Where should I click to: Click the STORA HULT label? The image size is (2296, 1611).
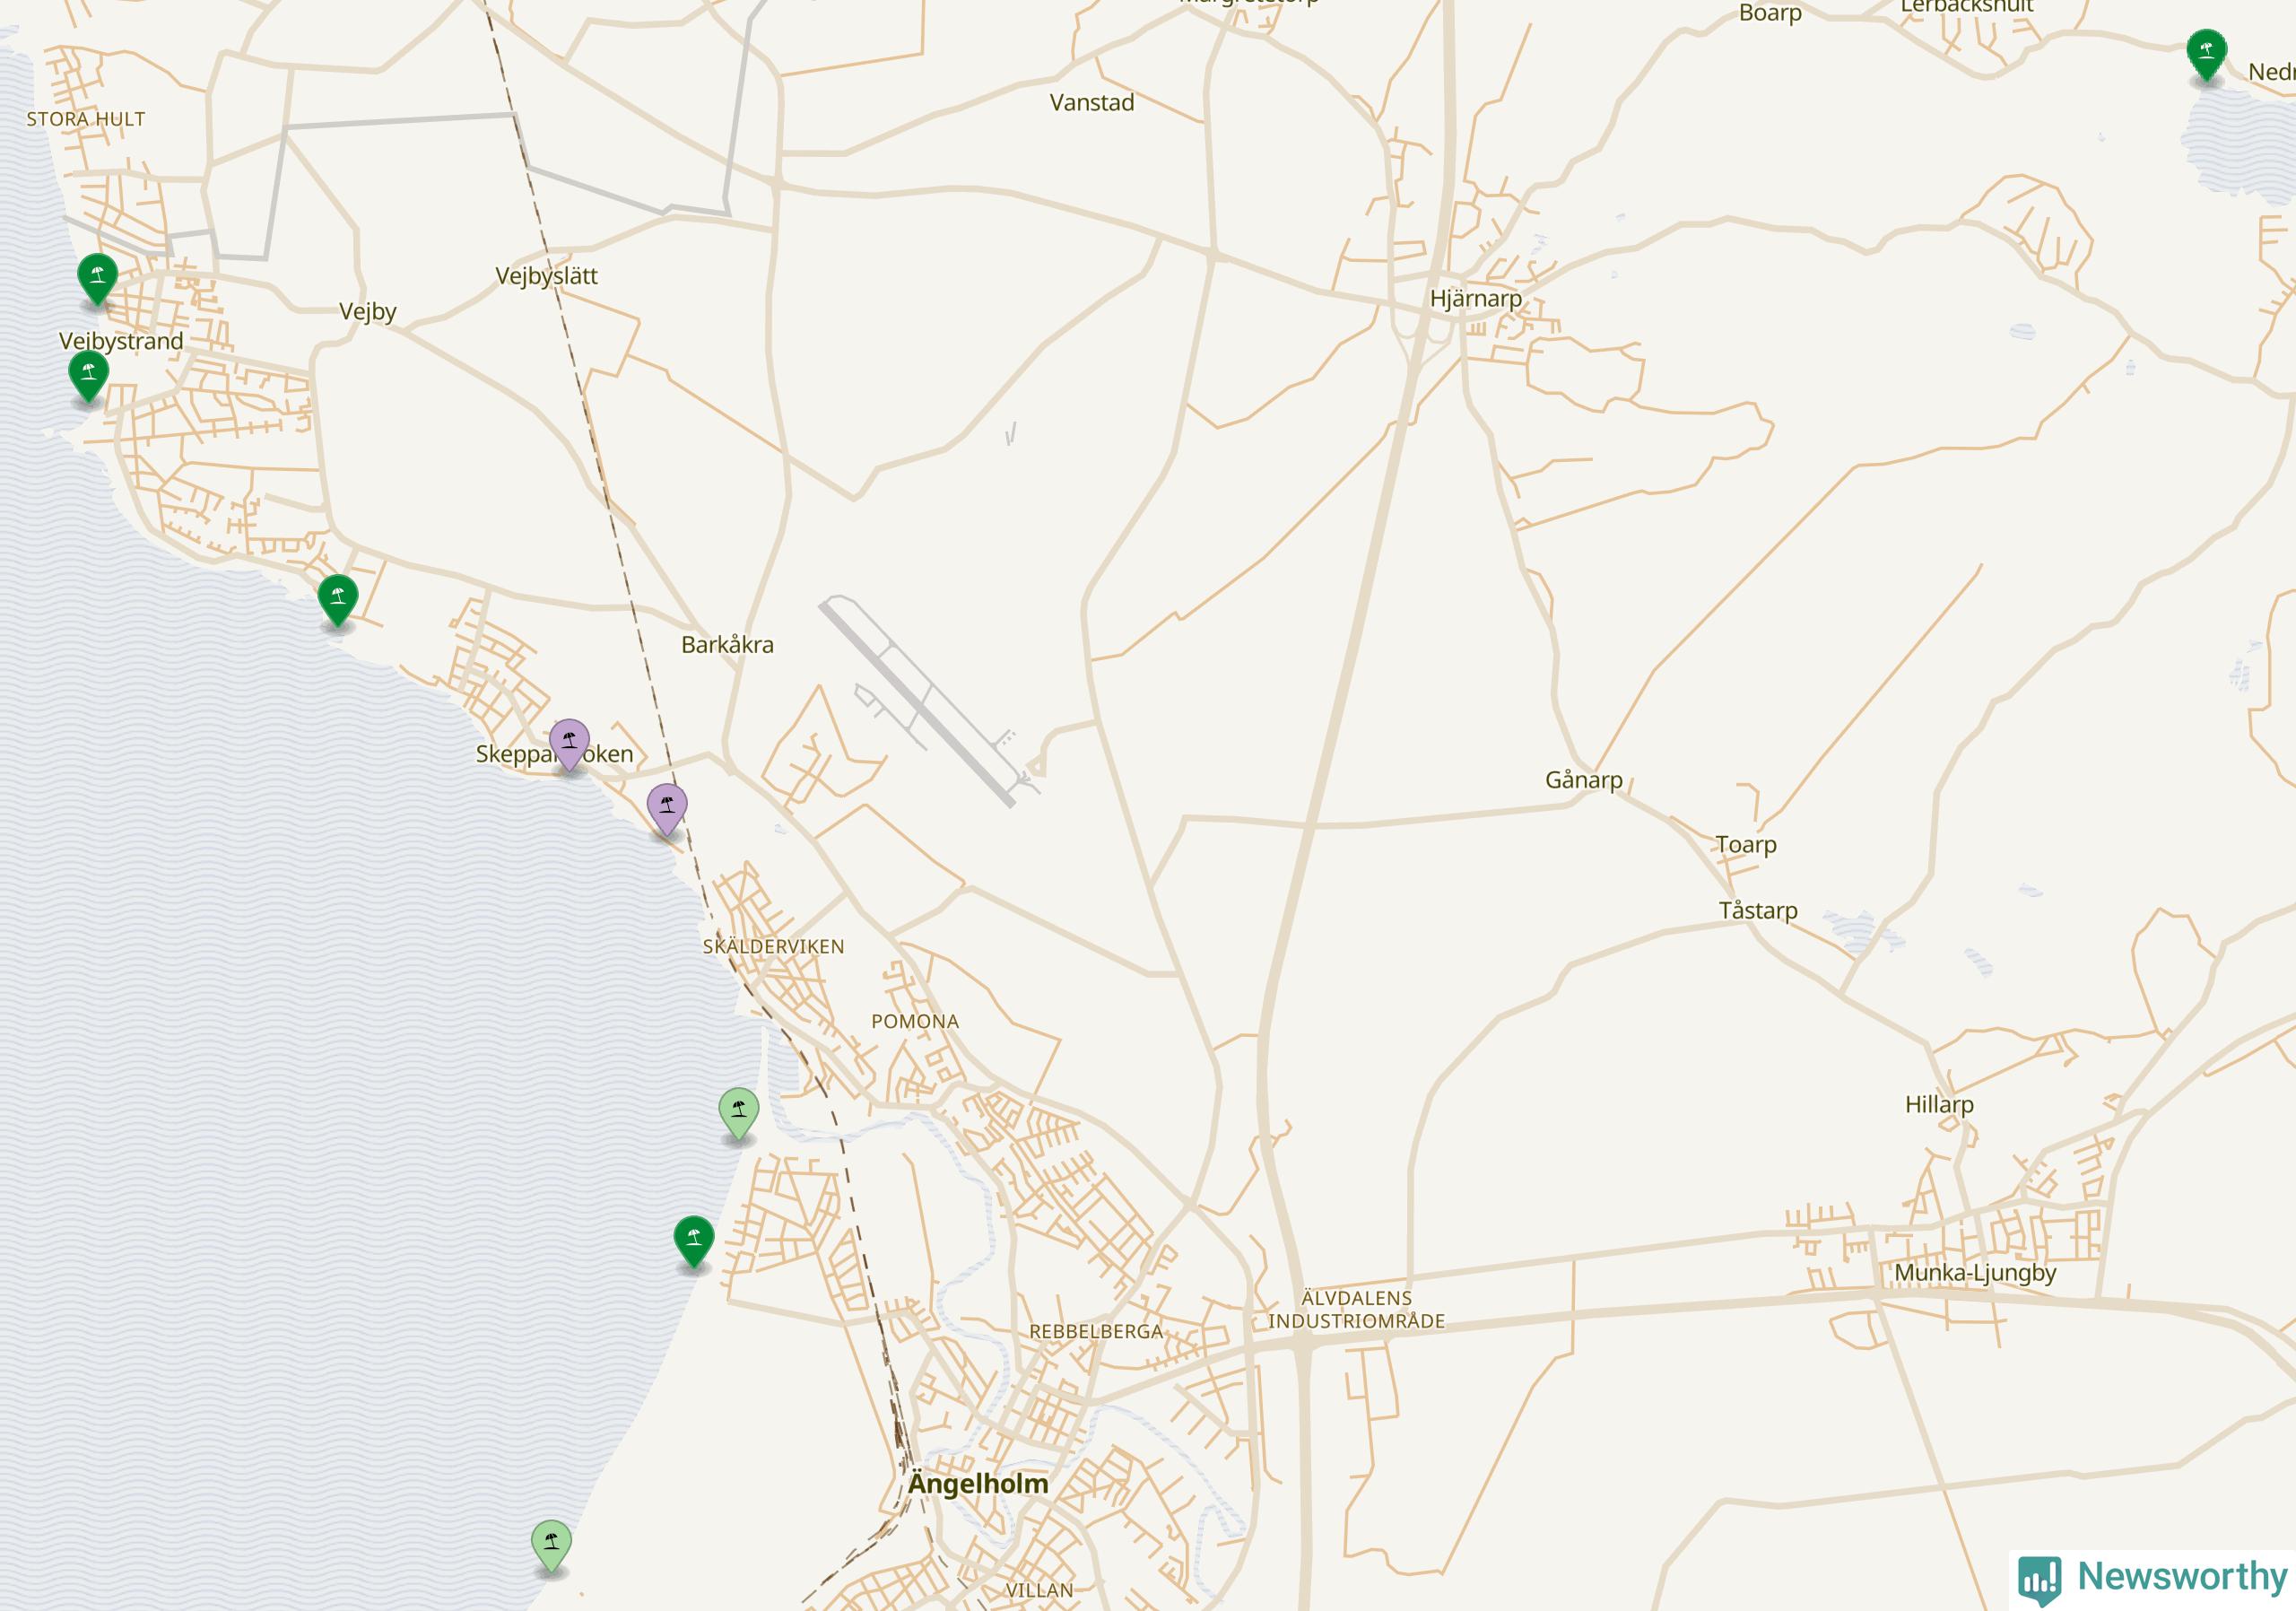click(86, 119)
